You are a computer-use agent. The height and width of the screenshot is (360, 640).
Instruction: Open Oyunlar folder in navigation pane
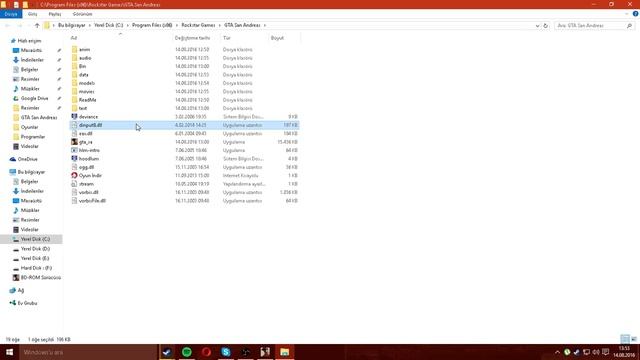point(29,127)
